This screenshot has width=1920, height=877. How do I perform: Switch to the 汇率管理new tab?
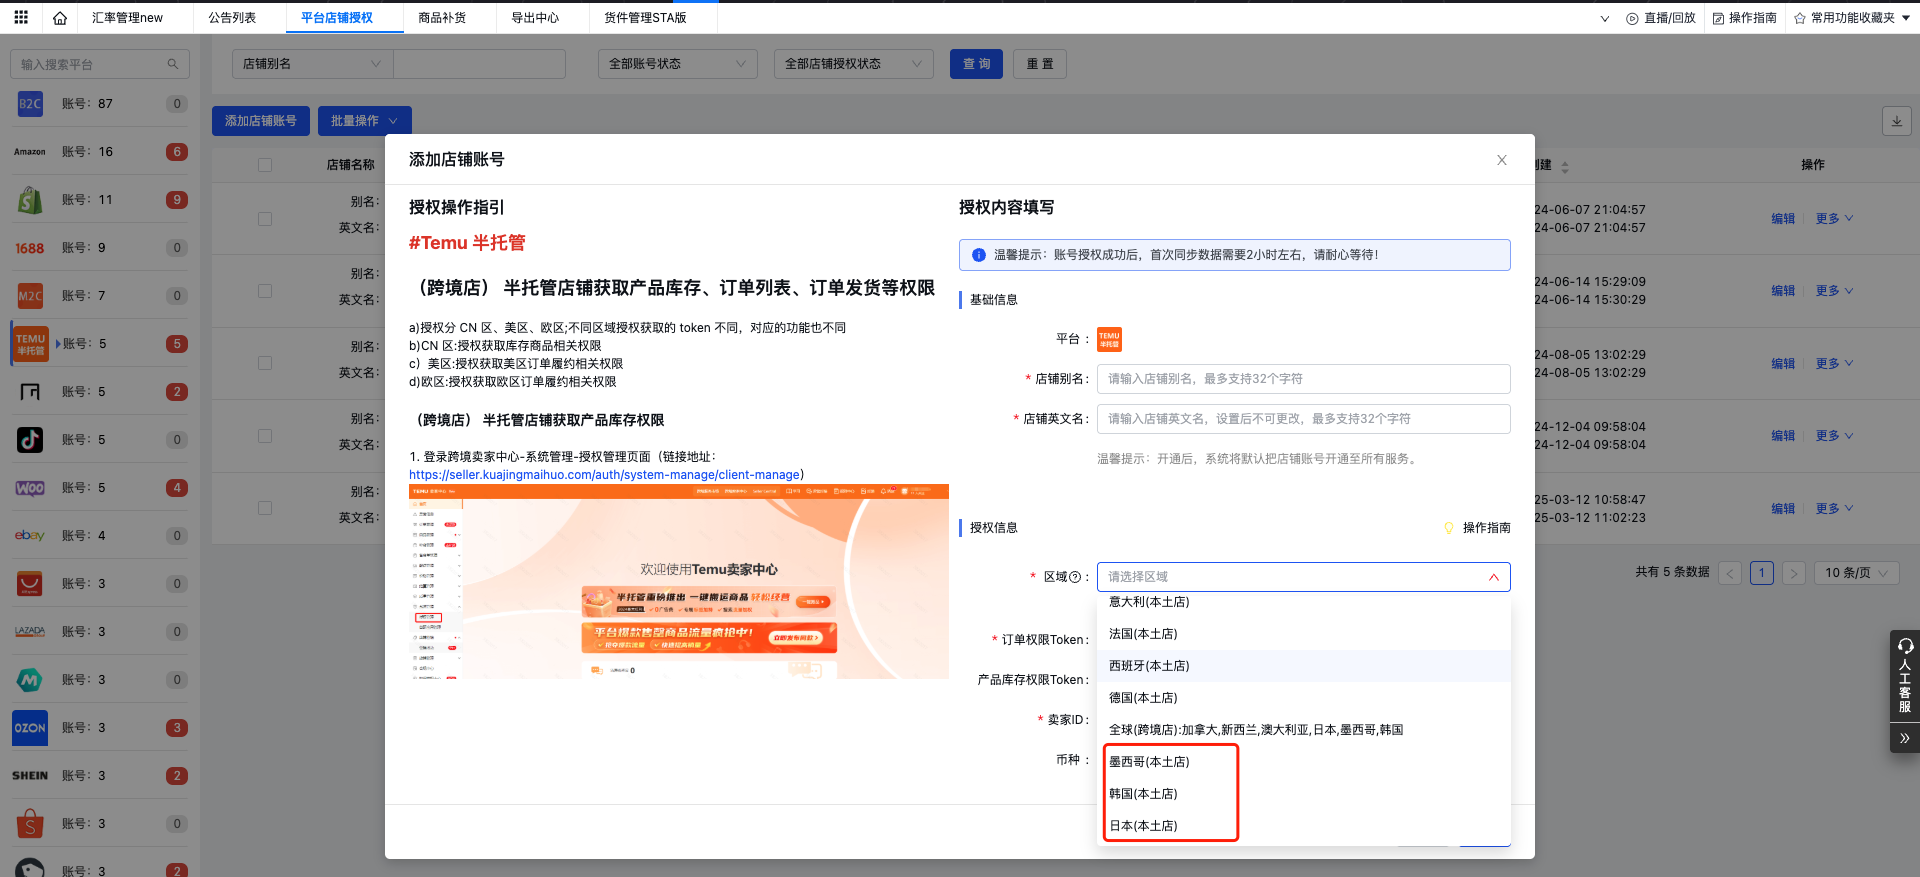pyautogui.click(x=127, y=18)
